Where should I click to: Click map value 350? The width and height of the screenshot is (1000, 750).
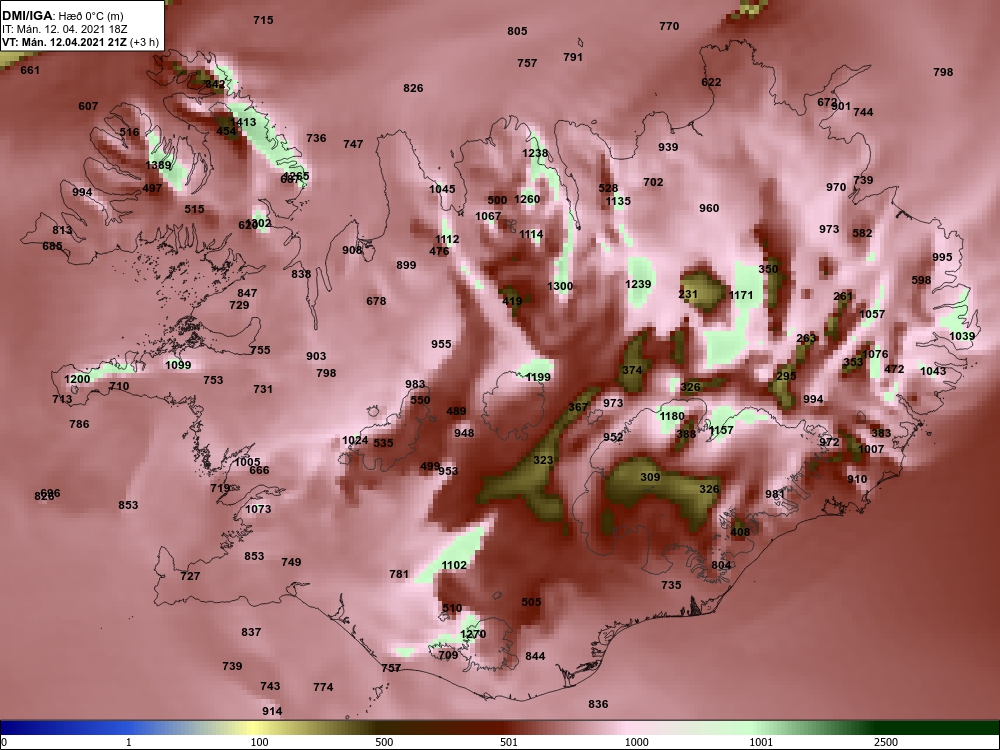pos(768,269)
